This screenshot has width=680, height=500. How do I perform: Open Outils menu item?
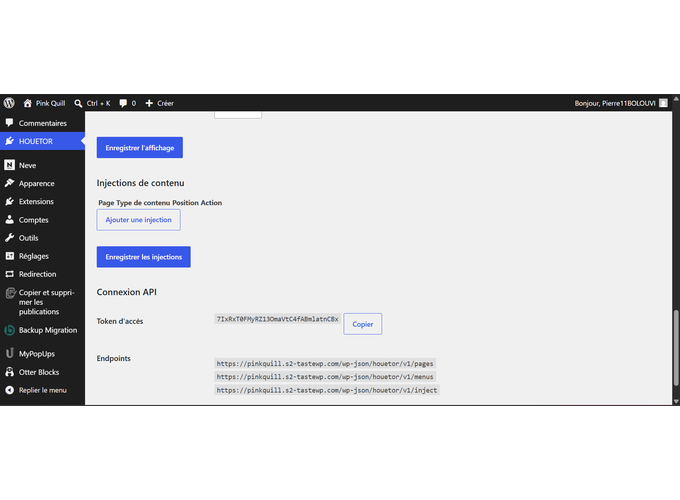click(x=42, y=238)
